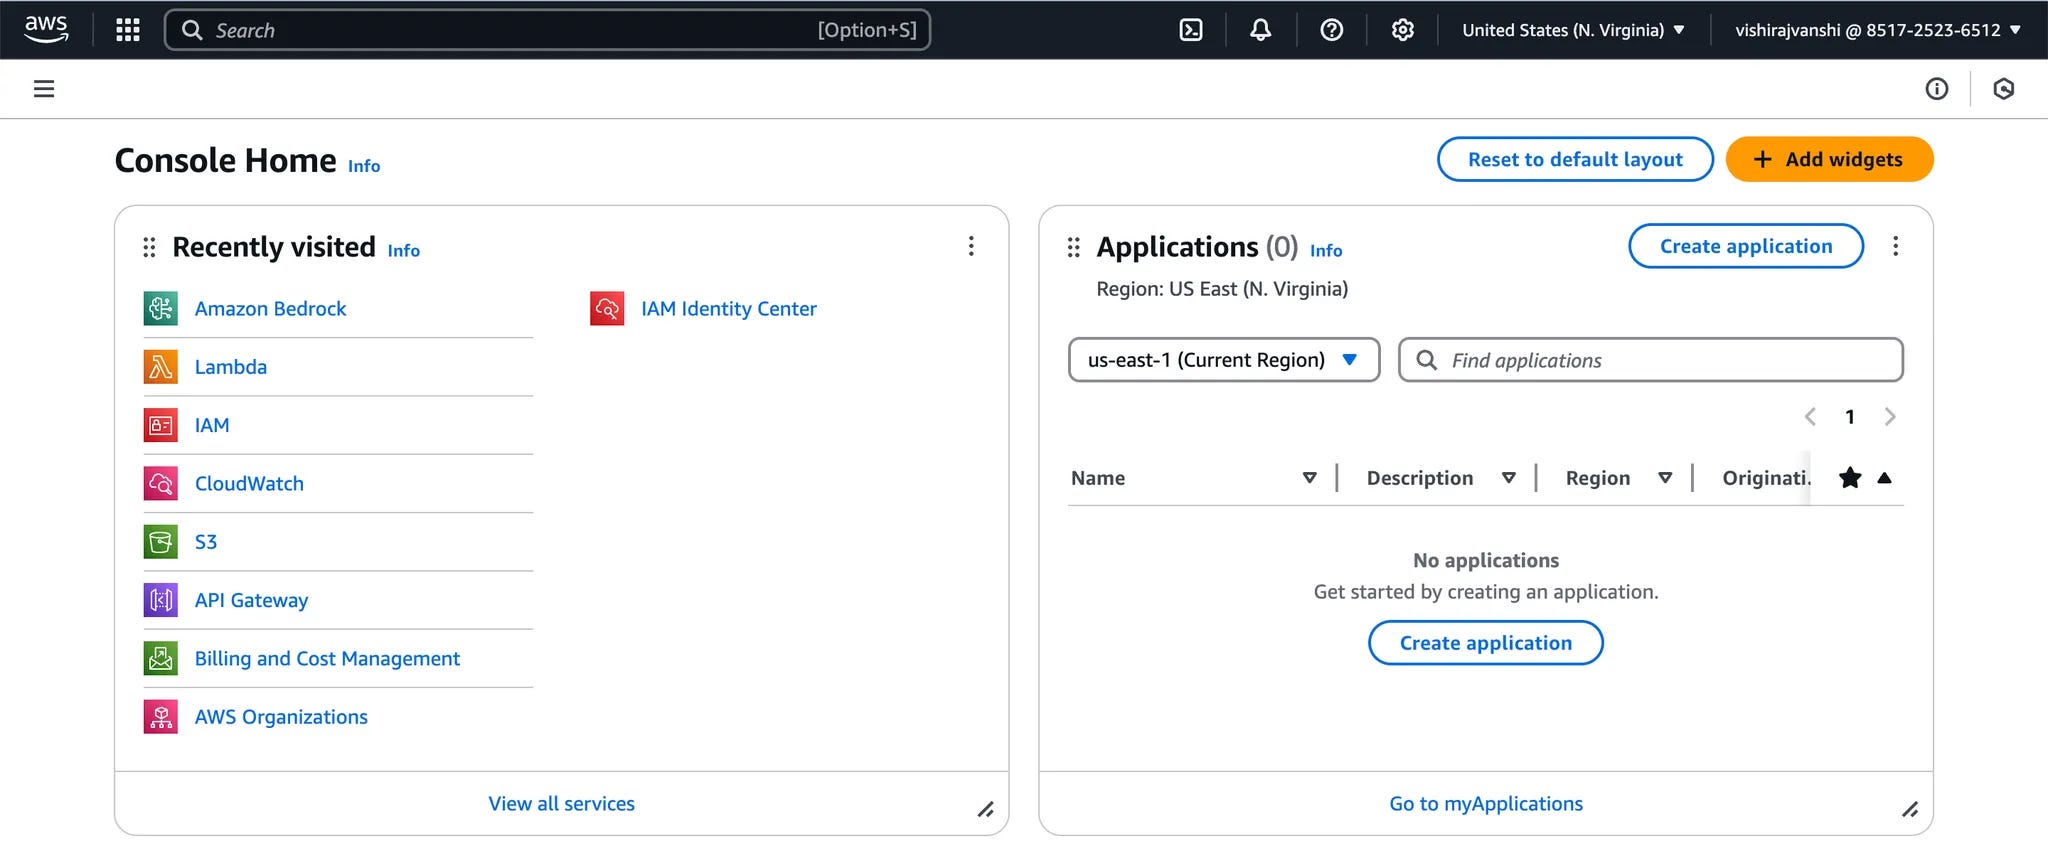Open Billing and Cost Management link
The image size is (2048, 853).
[327, 658]
